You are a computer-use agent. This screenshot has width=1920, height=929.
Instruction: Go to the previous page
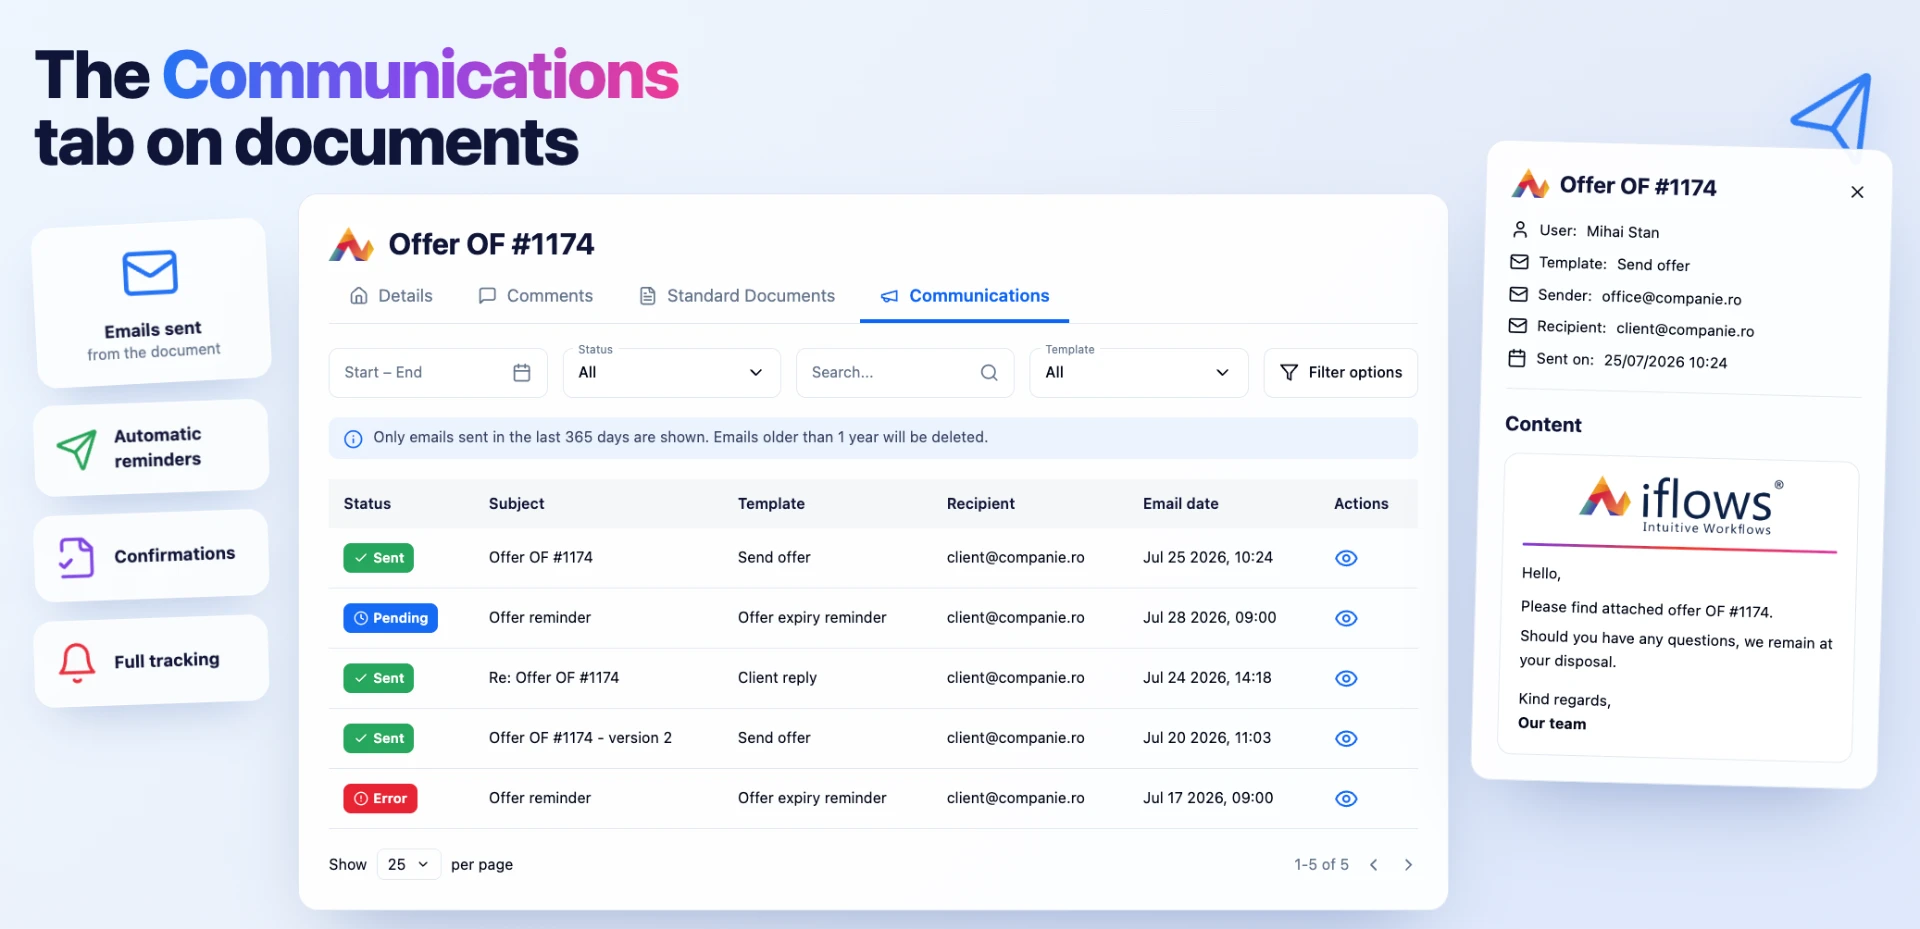tap(1374, 865)
